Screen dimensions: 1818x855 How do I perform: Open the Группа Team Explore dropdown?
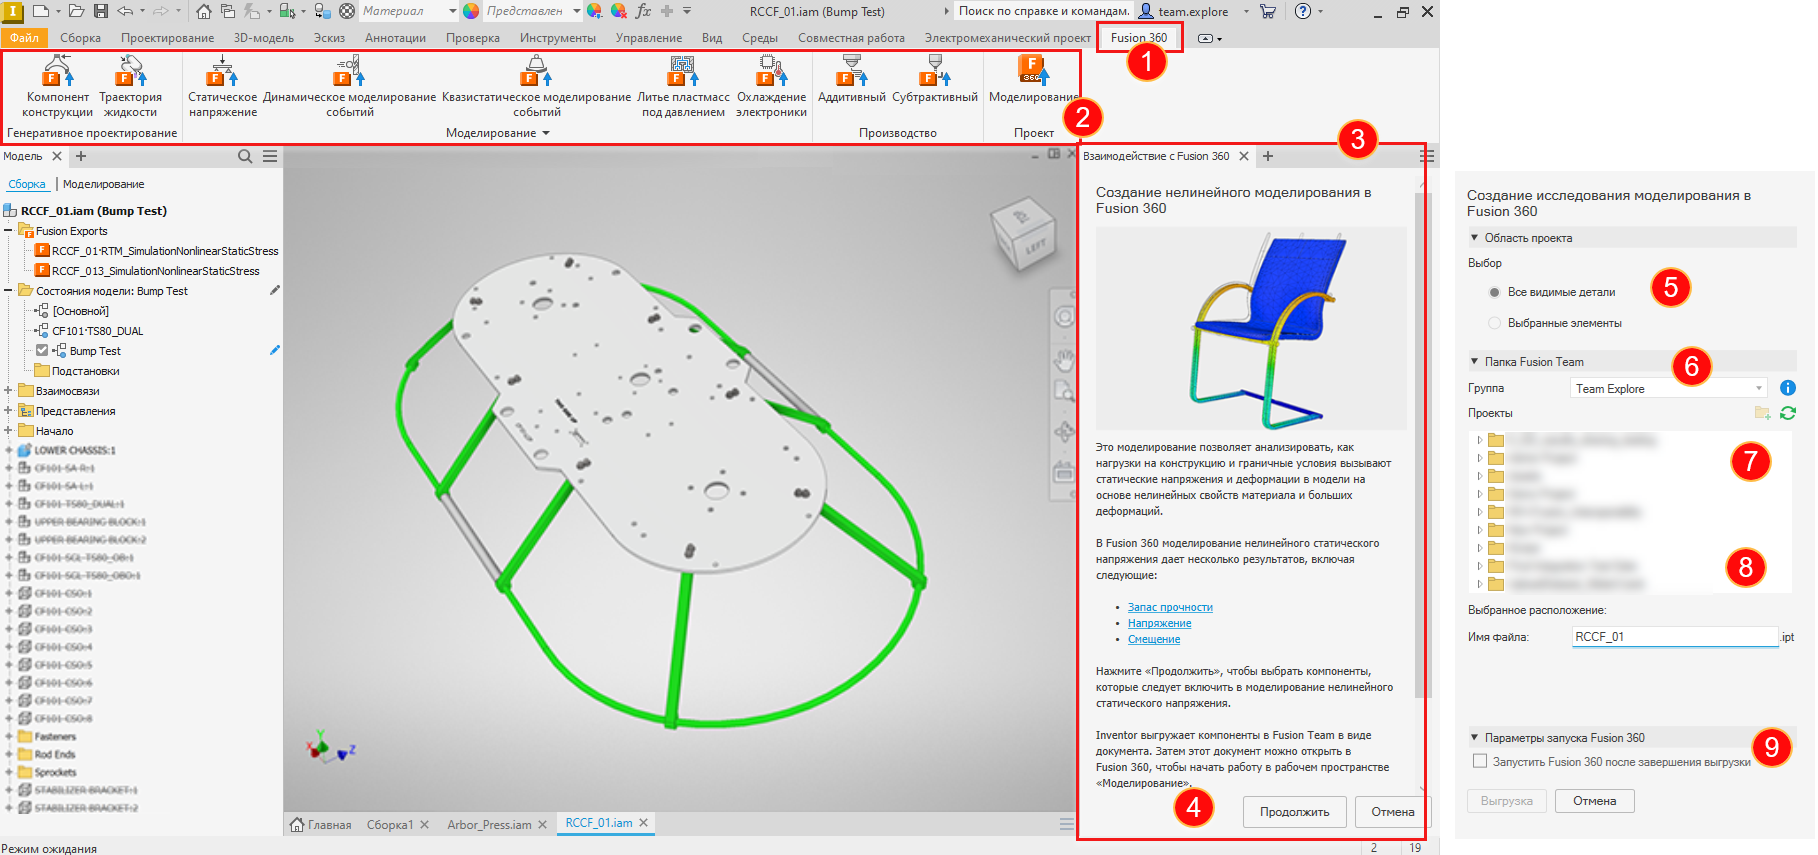[x=1668, y=388]
